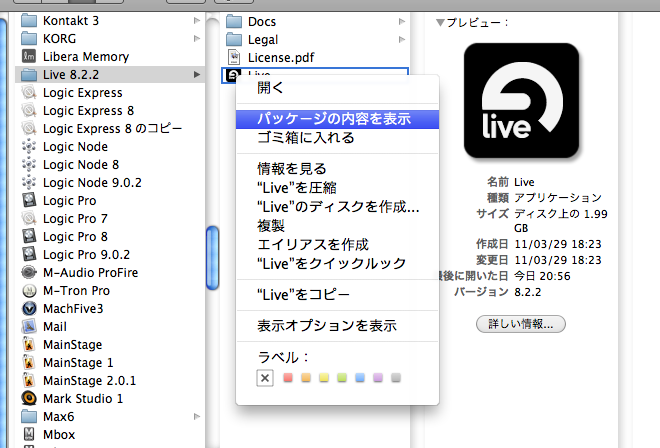Image resolution: width=660 pixels, height=448 pixels.
Task: Apply the yellow label color
Action: click(x=324, y=377)
